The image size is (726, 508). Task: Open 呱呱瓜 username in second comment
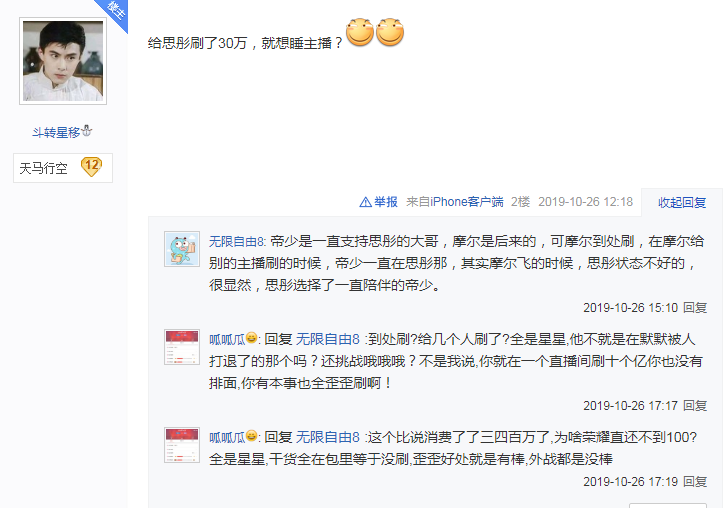pyautogui.click(x=227, y=339)
